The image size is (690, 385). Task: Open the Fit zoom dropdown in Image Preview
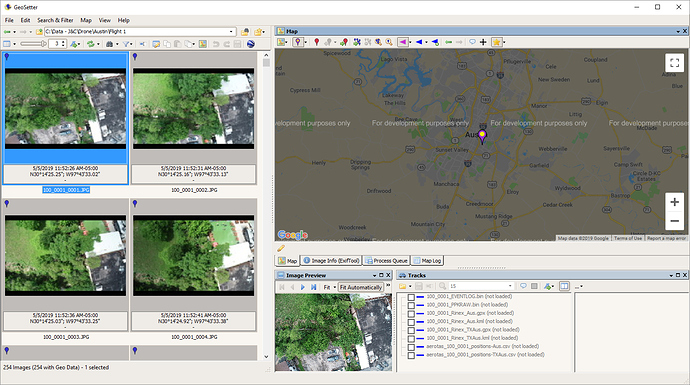(334, 287)
